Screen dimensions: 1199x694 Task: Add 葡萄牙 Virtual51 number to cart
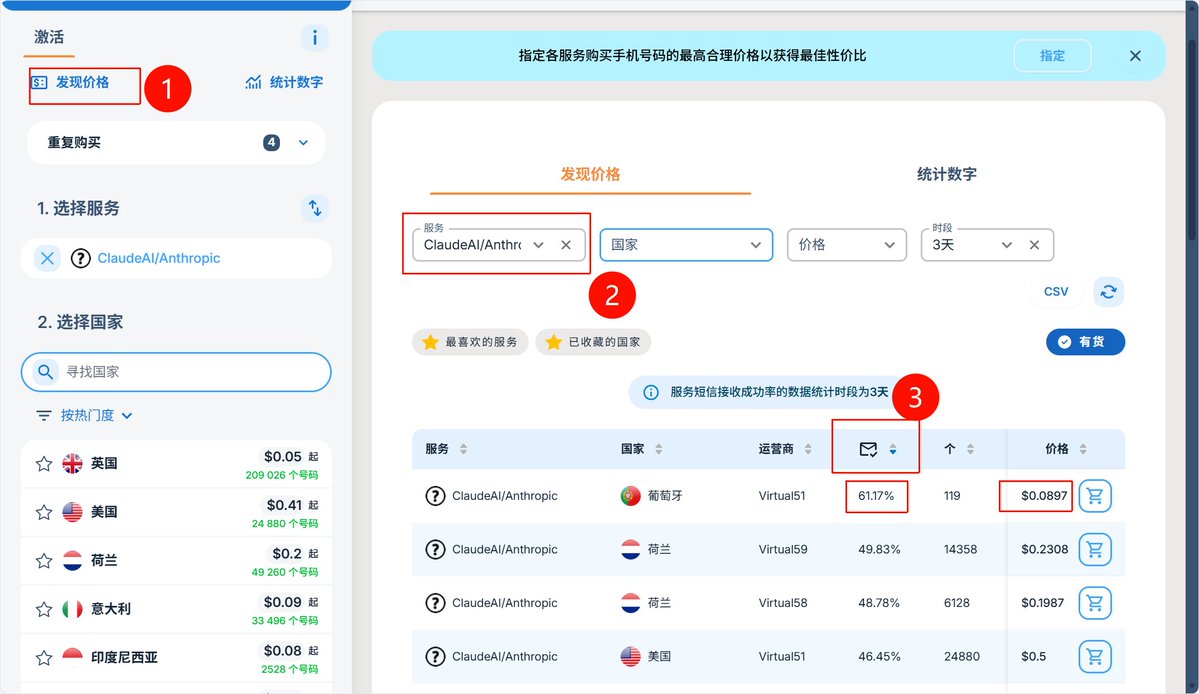(x=1094, y=496)
